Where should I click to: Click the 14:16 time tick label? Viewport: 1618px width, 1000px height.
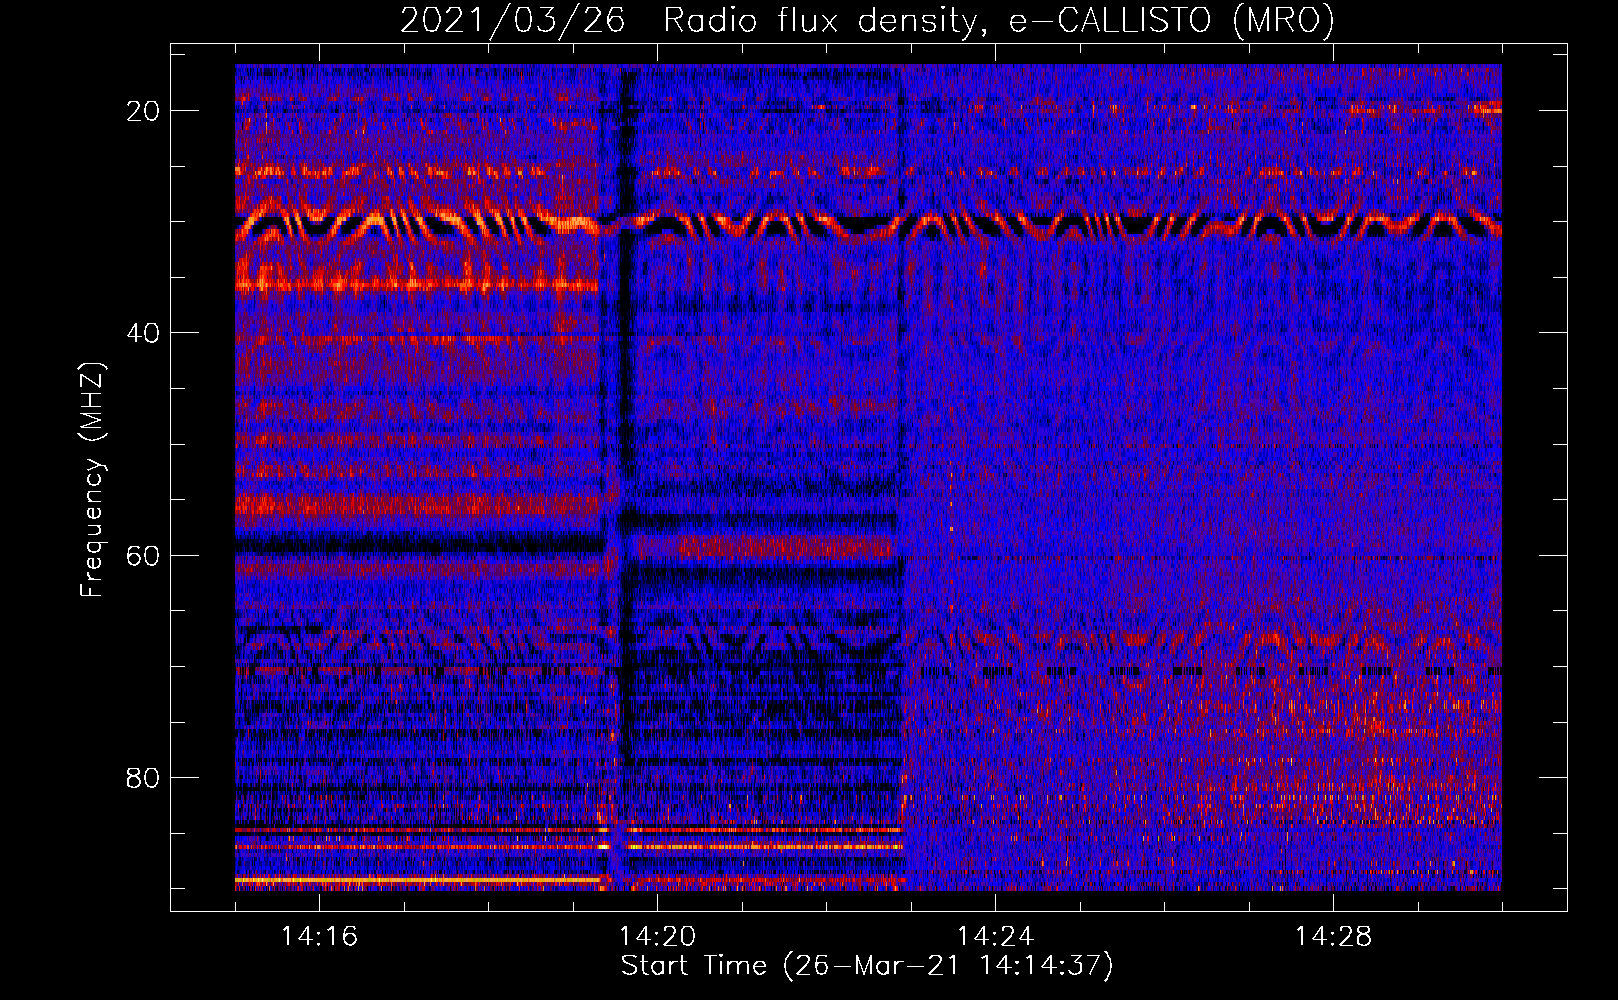[x=319, y=936]
